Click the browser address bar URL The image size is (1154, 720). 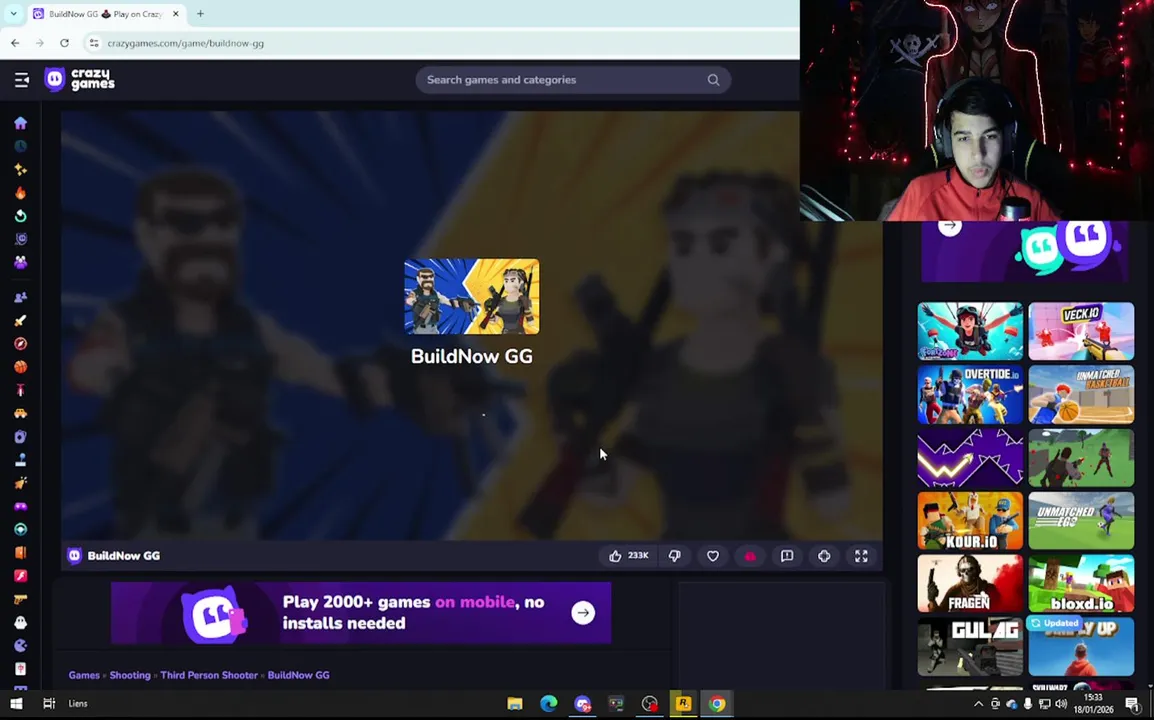(185, 43)
